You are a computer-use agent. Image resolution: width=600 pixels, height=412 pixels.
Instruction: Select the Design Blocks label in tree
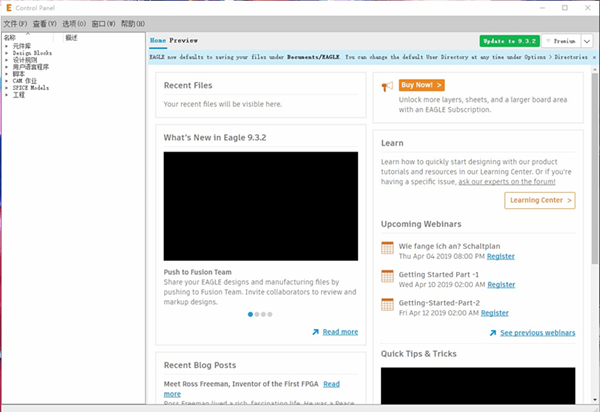click(32, 53)
